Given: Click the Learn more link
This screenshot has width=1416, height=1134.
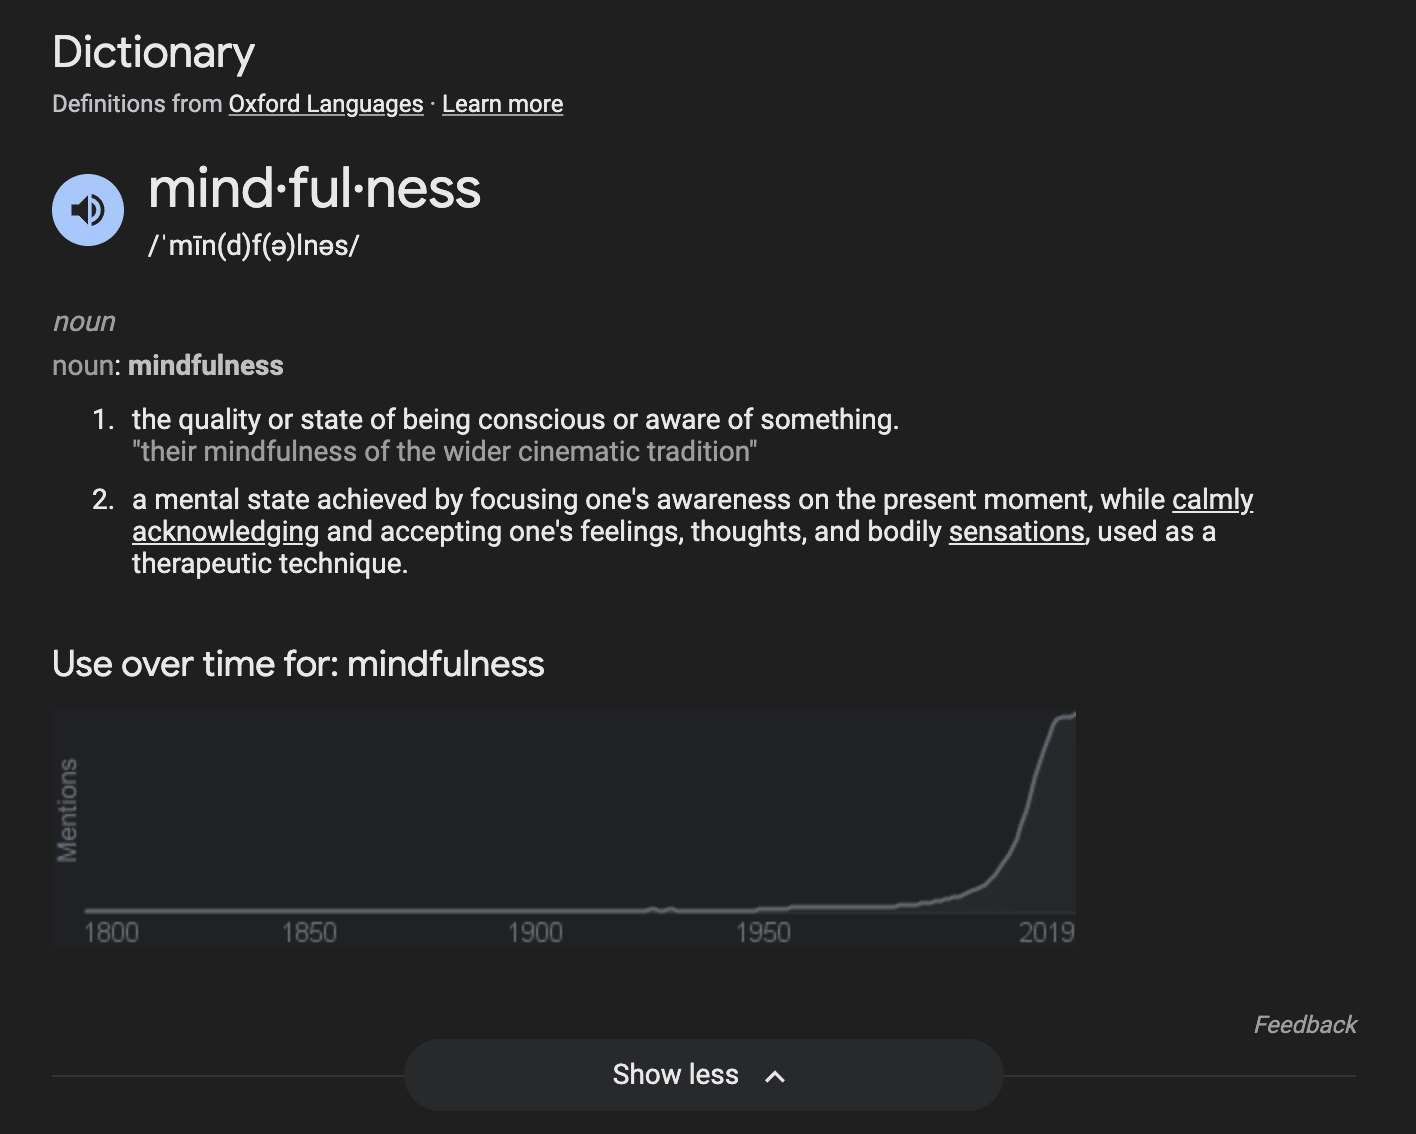Looking at the screenshot, I should [x=502, y=104].
